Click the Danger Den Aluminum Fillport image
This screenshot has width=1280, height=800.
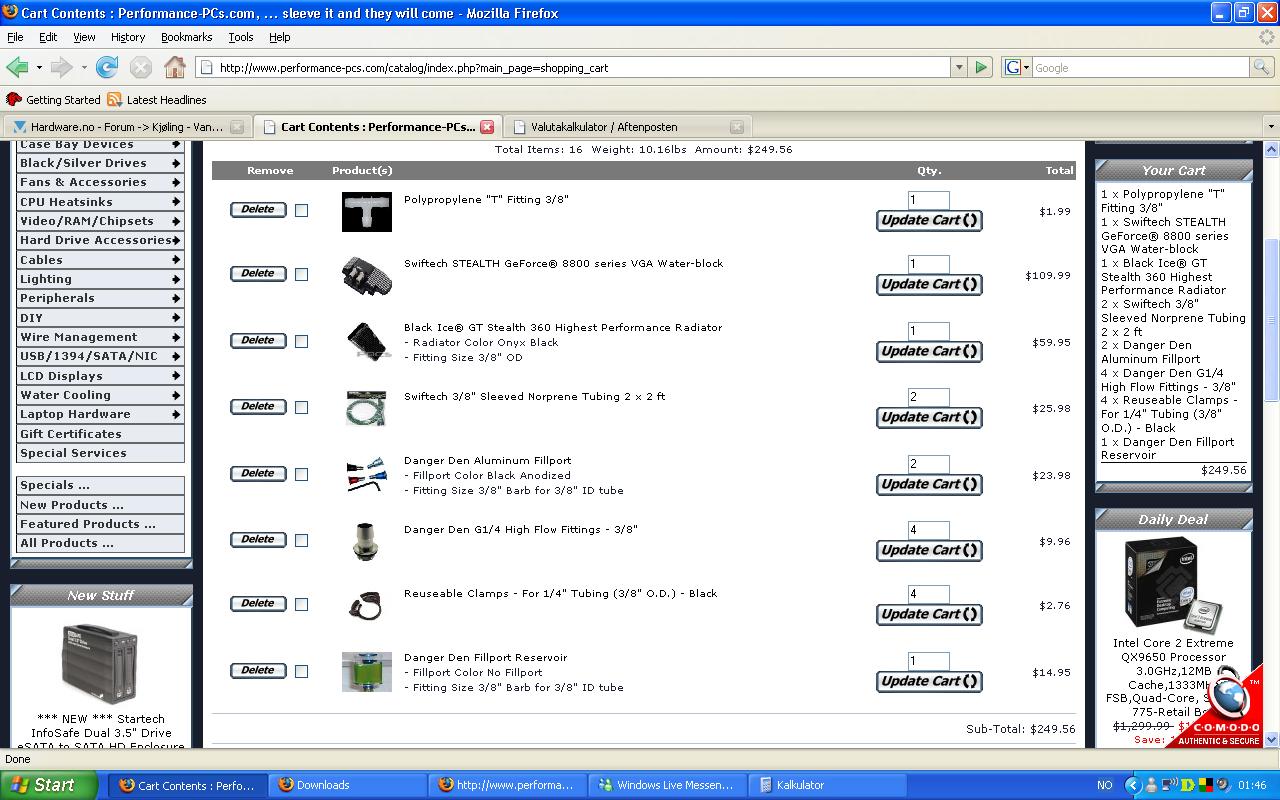pyautogui.click(x=367, y=474)
